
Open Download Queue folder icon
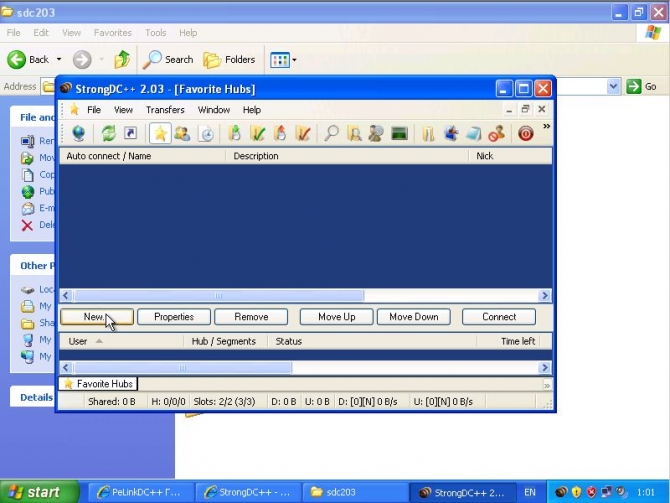(234, 134)
